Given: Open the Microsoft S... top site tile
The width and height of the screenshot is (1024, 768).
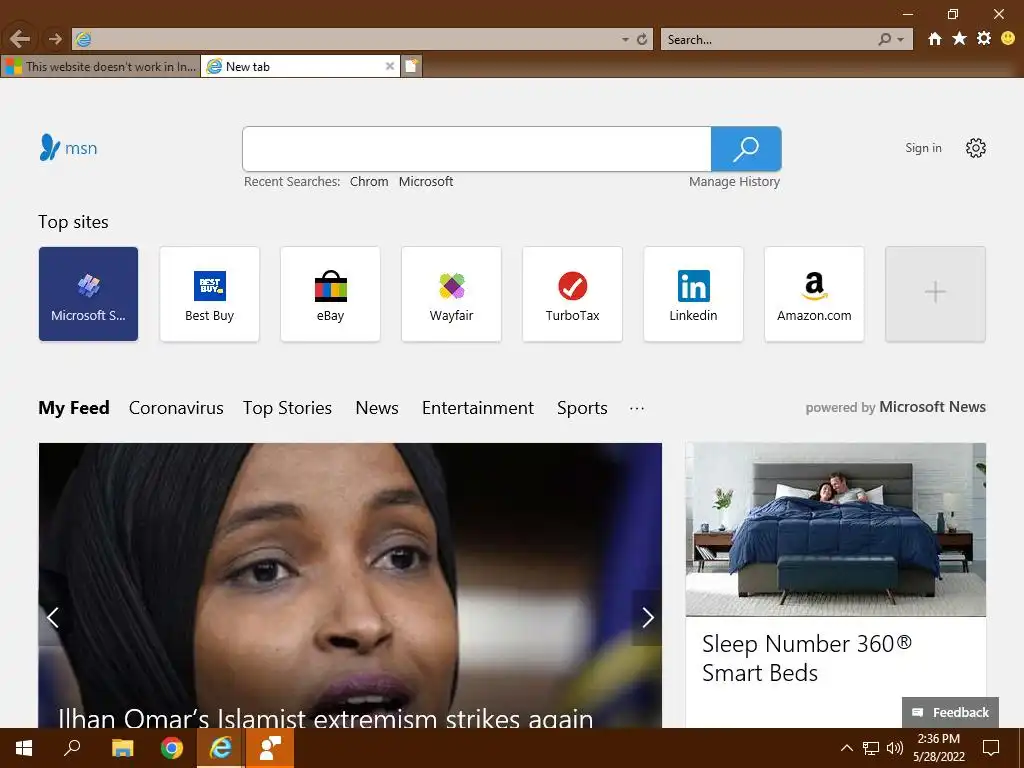Looking at the screenshot, I should [x=88, y=294].
